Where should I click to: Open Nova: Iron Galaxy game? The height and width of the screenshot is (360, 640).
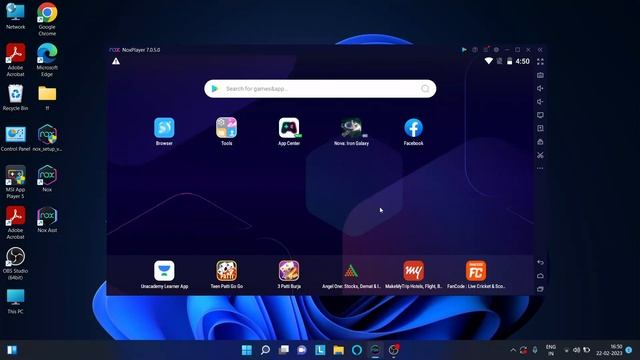pyautogui.click(x=351, y=128)
